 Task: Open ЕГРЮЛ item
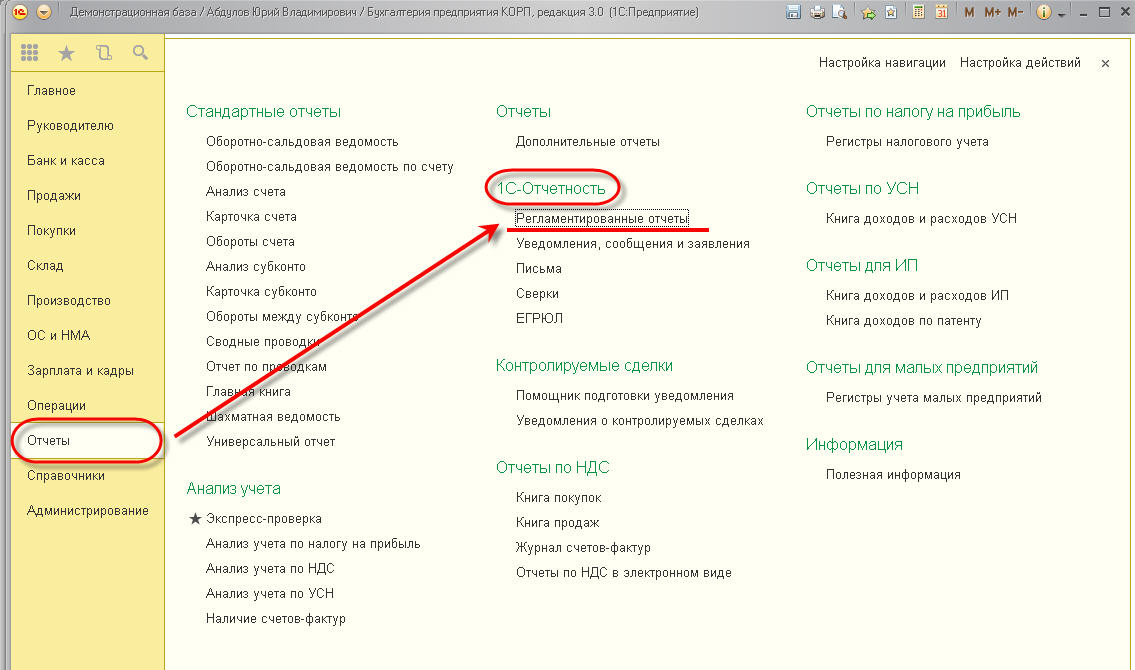point(539,318)
